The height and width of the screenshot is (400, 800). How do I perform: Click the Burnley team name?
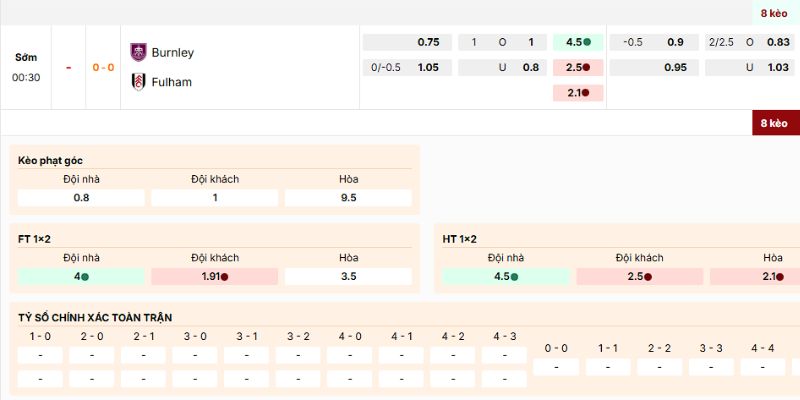click(173, 52)
